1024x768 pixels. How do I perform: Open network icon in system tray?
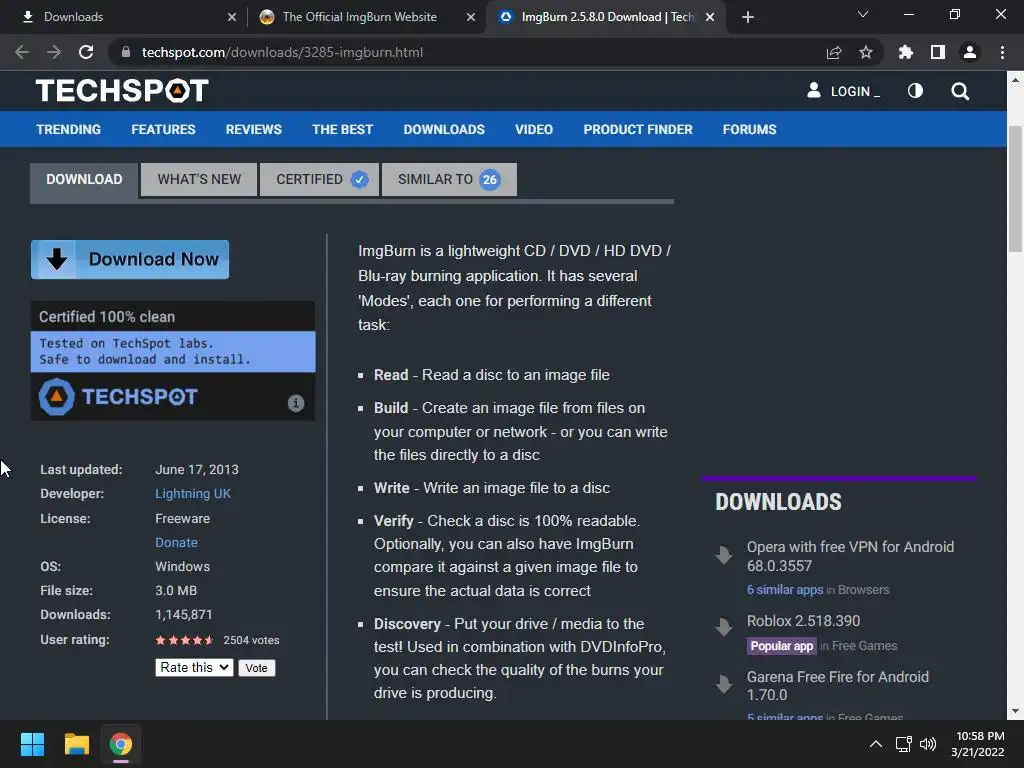coord(904,744)
